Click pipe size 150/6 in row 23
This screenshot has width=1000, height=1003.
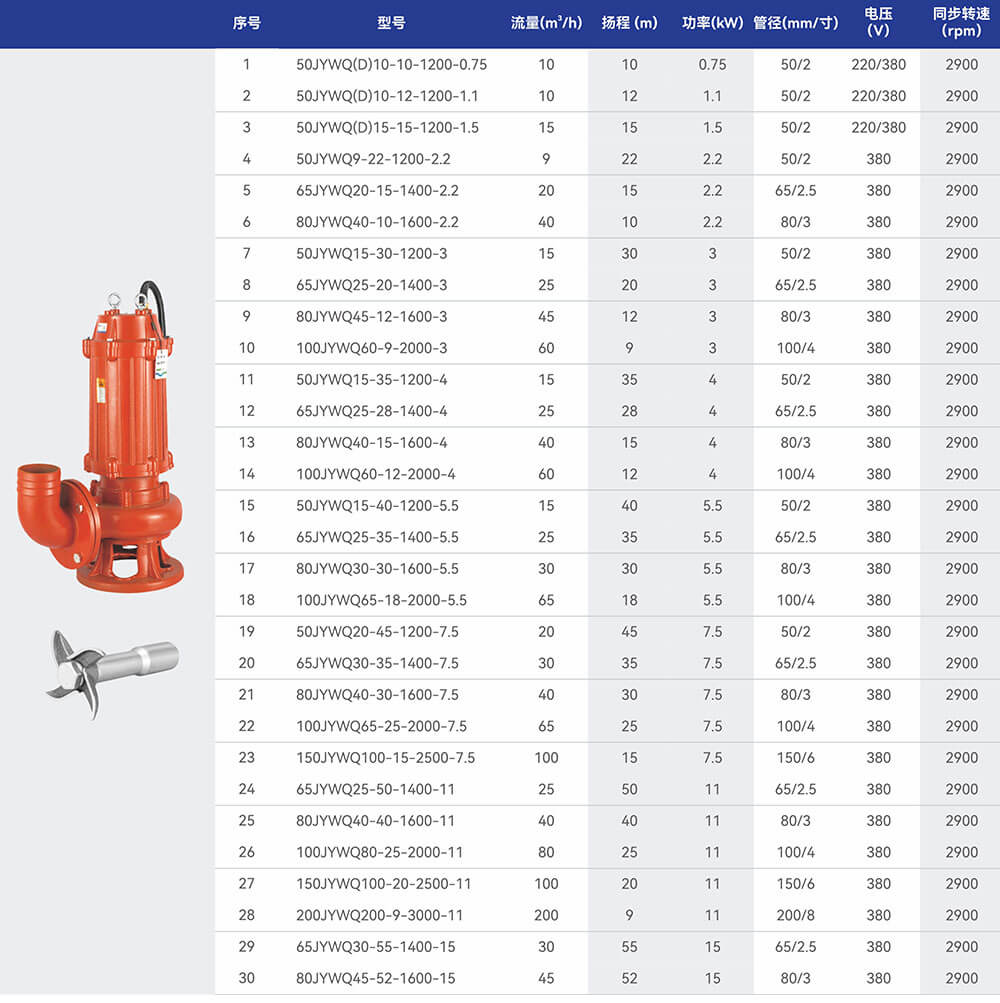(795, 757)
